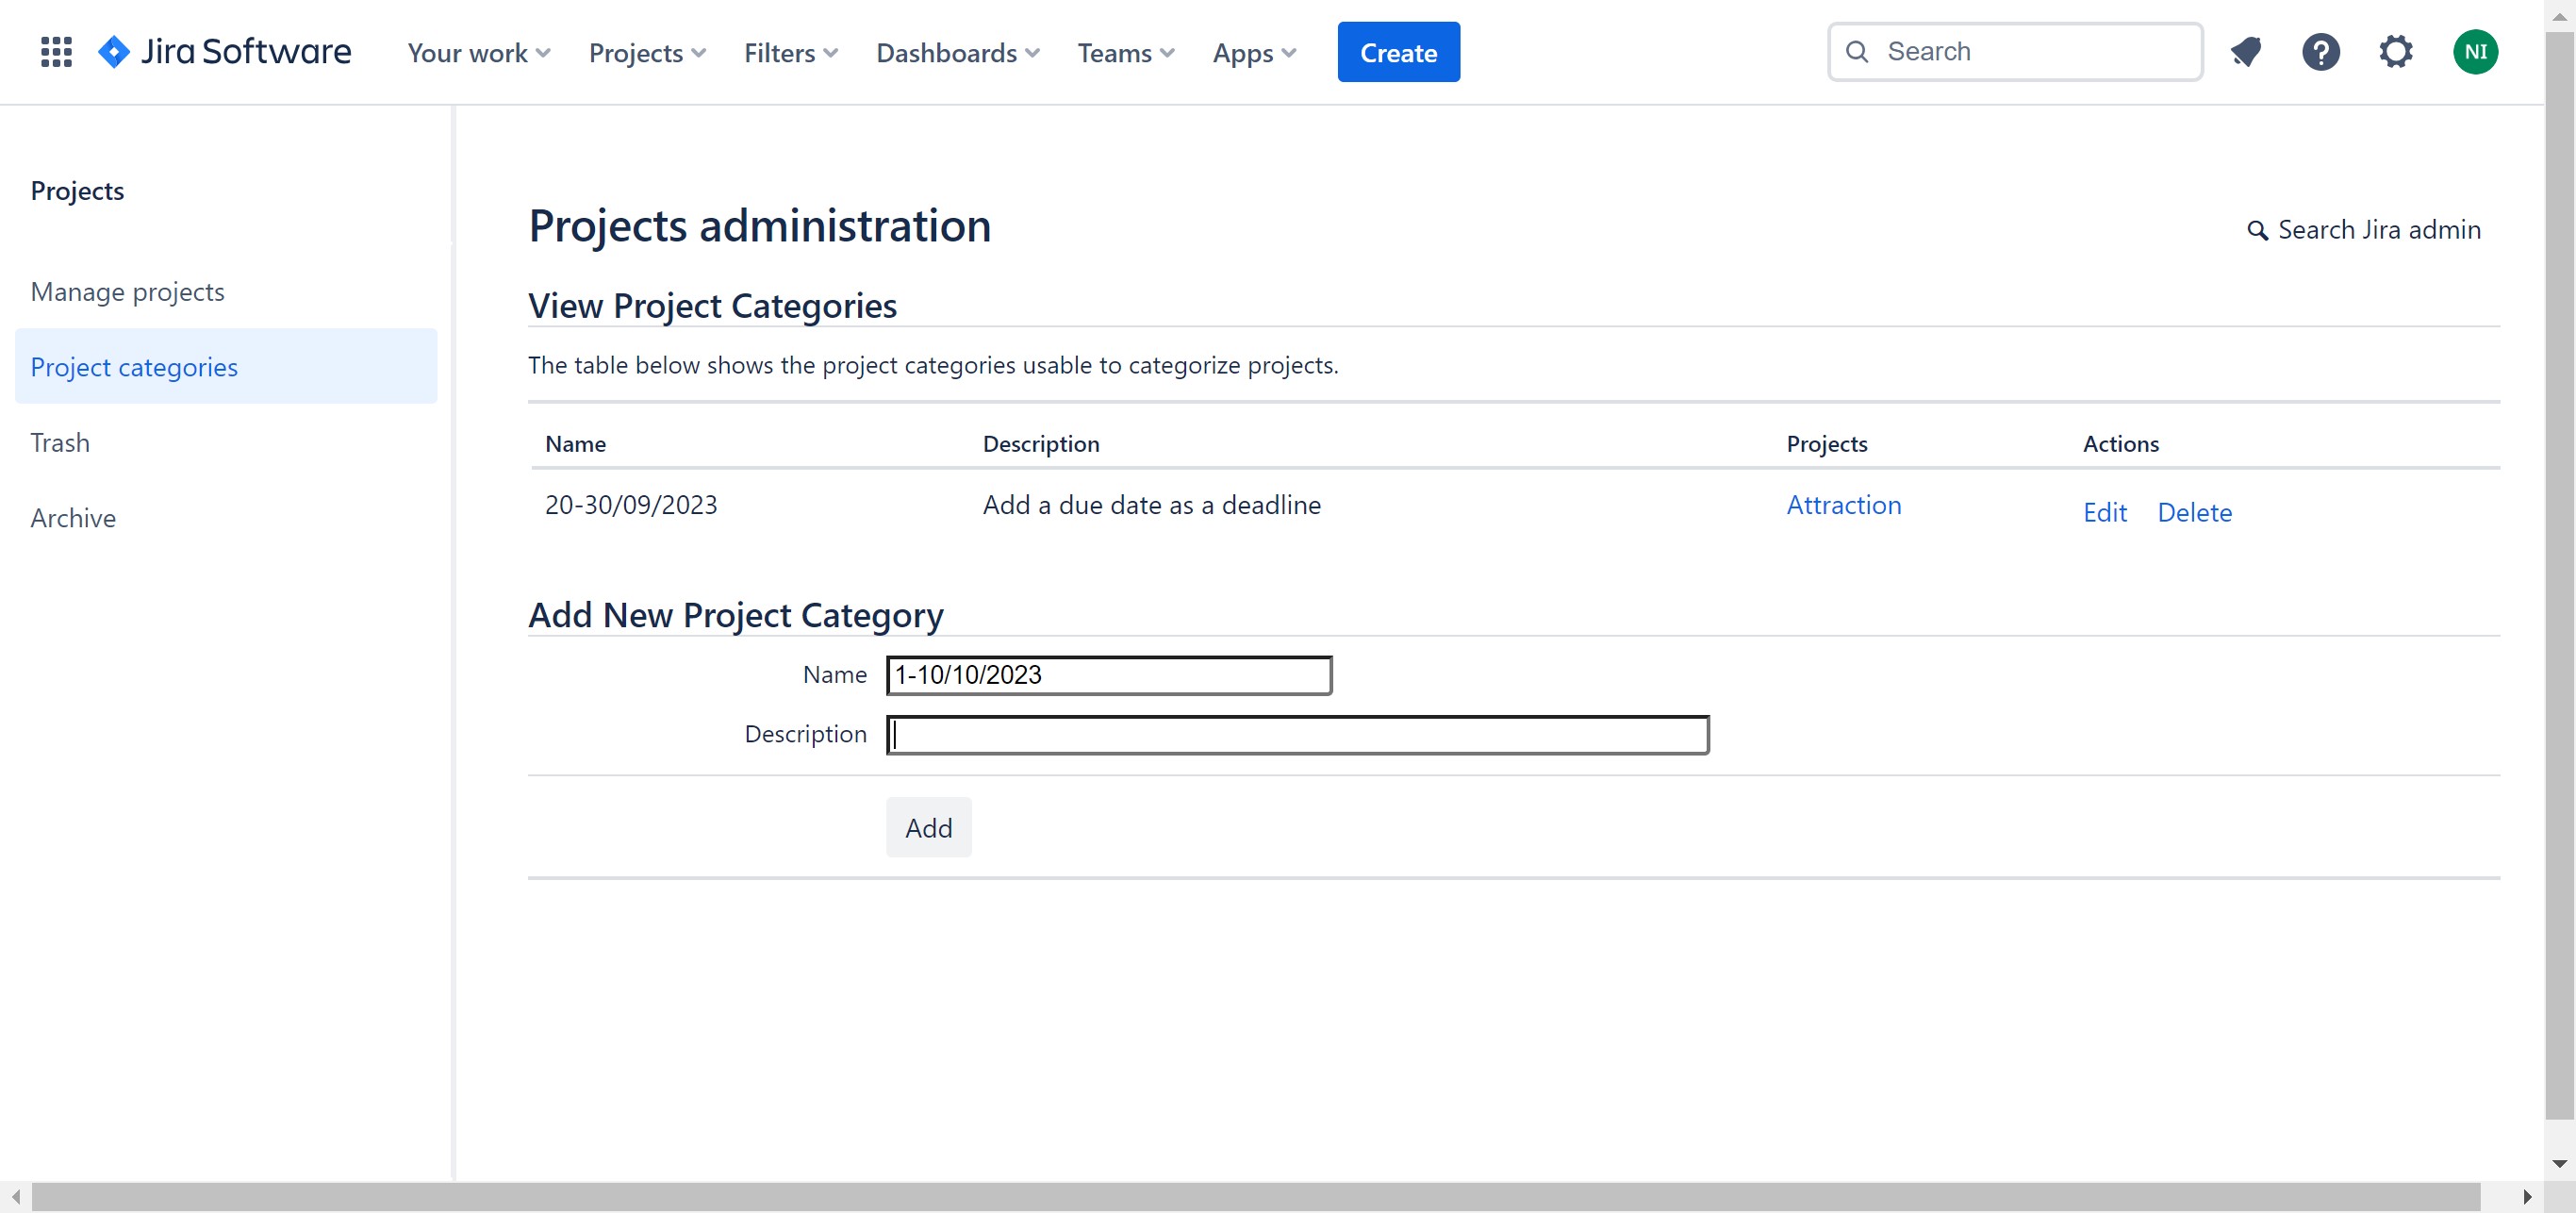The height and width of the screenshot is (1213, 2576).
Task: Open the NI profile avatar
Action: point(2475,52)
